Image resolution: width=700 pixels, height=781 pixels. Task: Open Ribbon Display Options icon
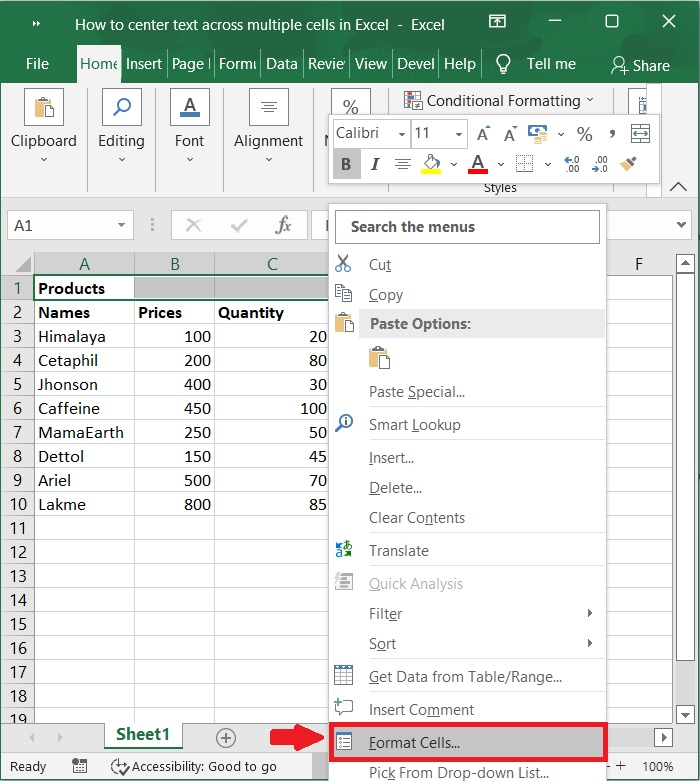pos(497,21)
